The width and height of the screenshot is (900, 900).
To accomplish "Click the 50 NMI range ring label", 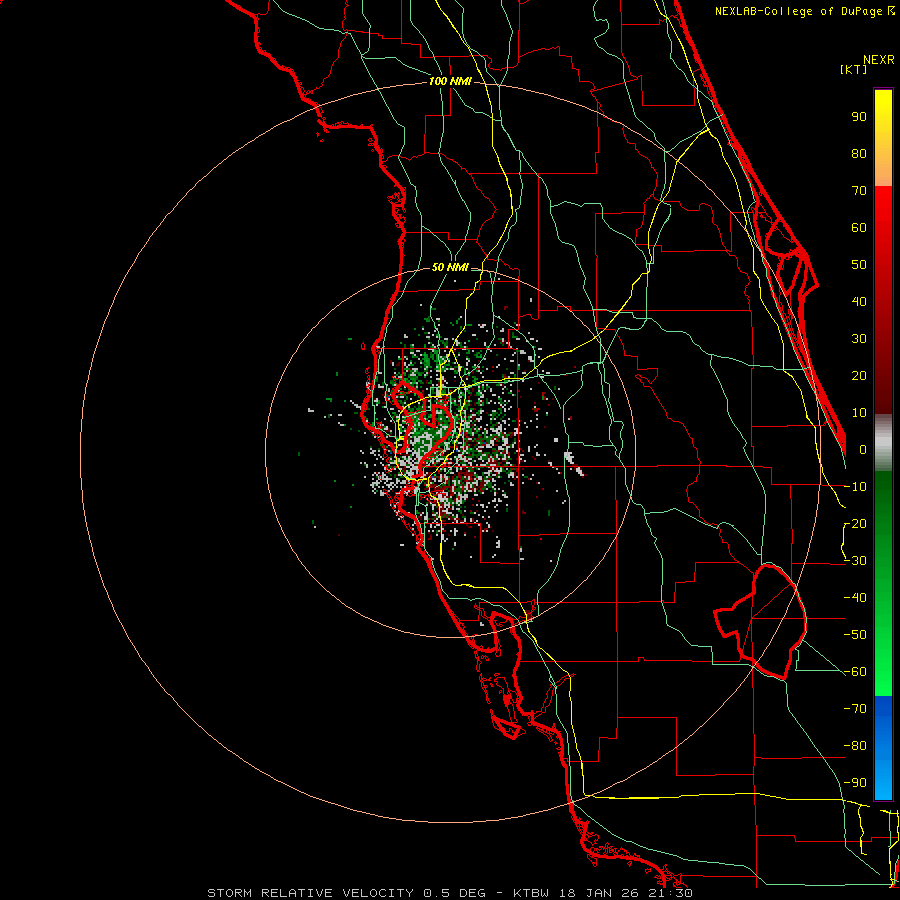I will 450,267.
